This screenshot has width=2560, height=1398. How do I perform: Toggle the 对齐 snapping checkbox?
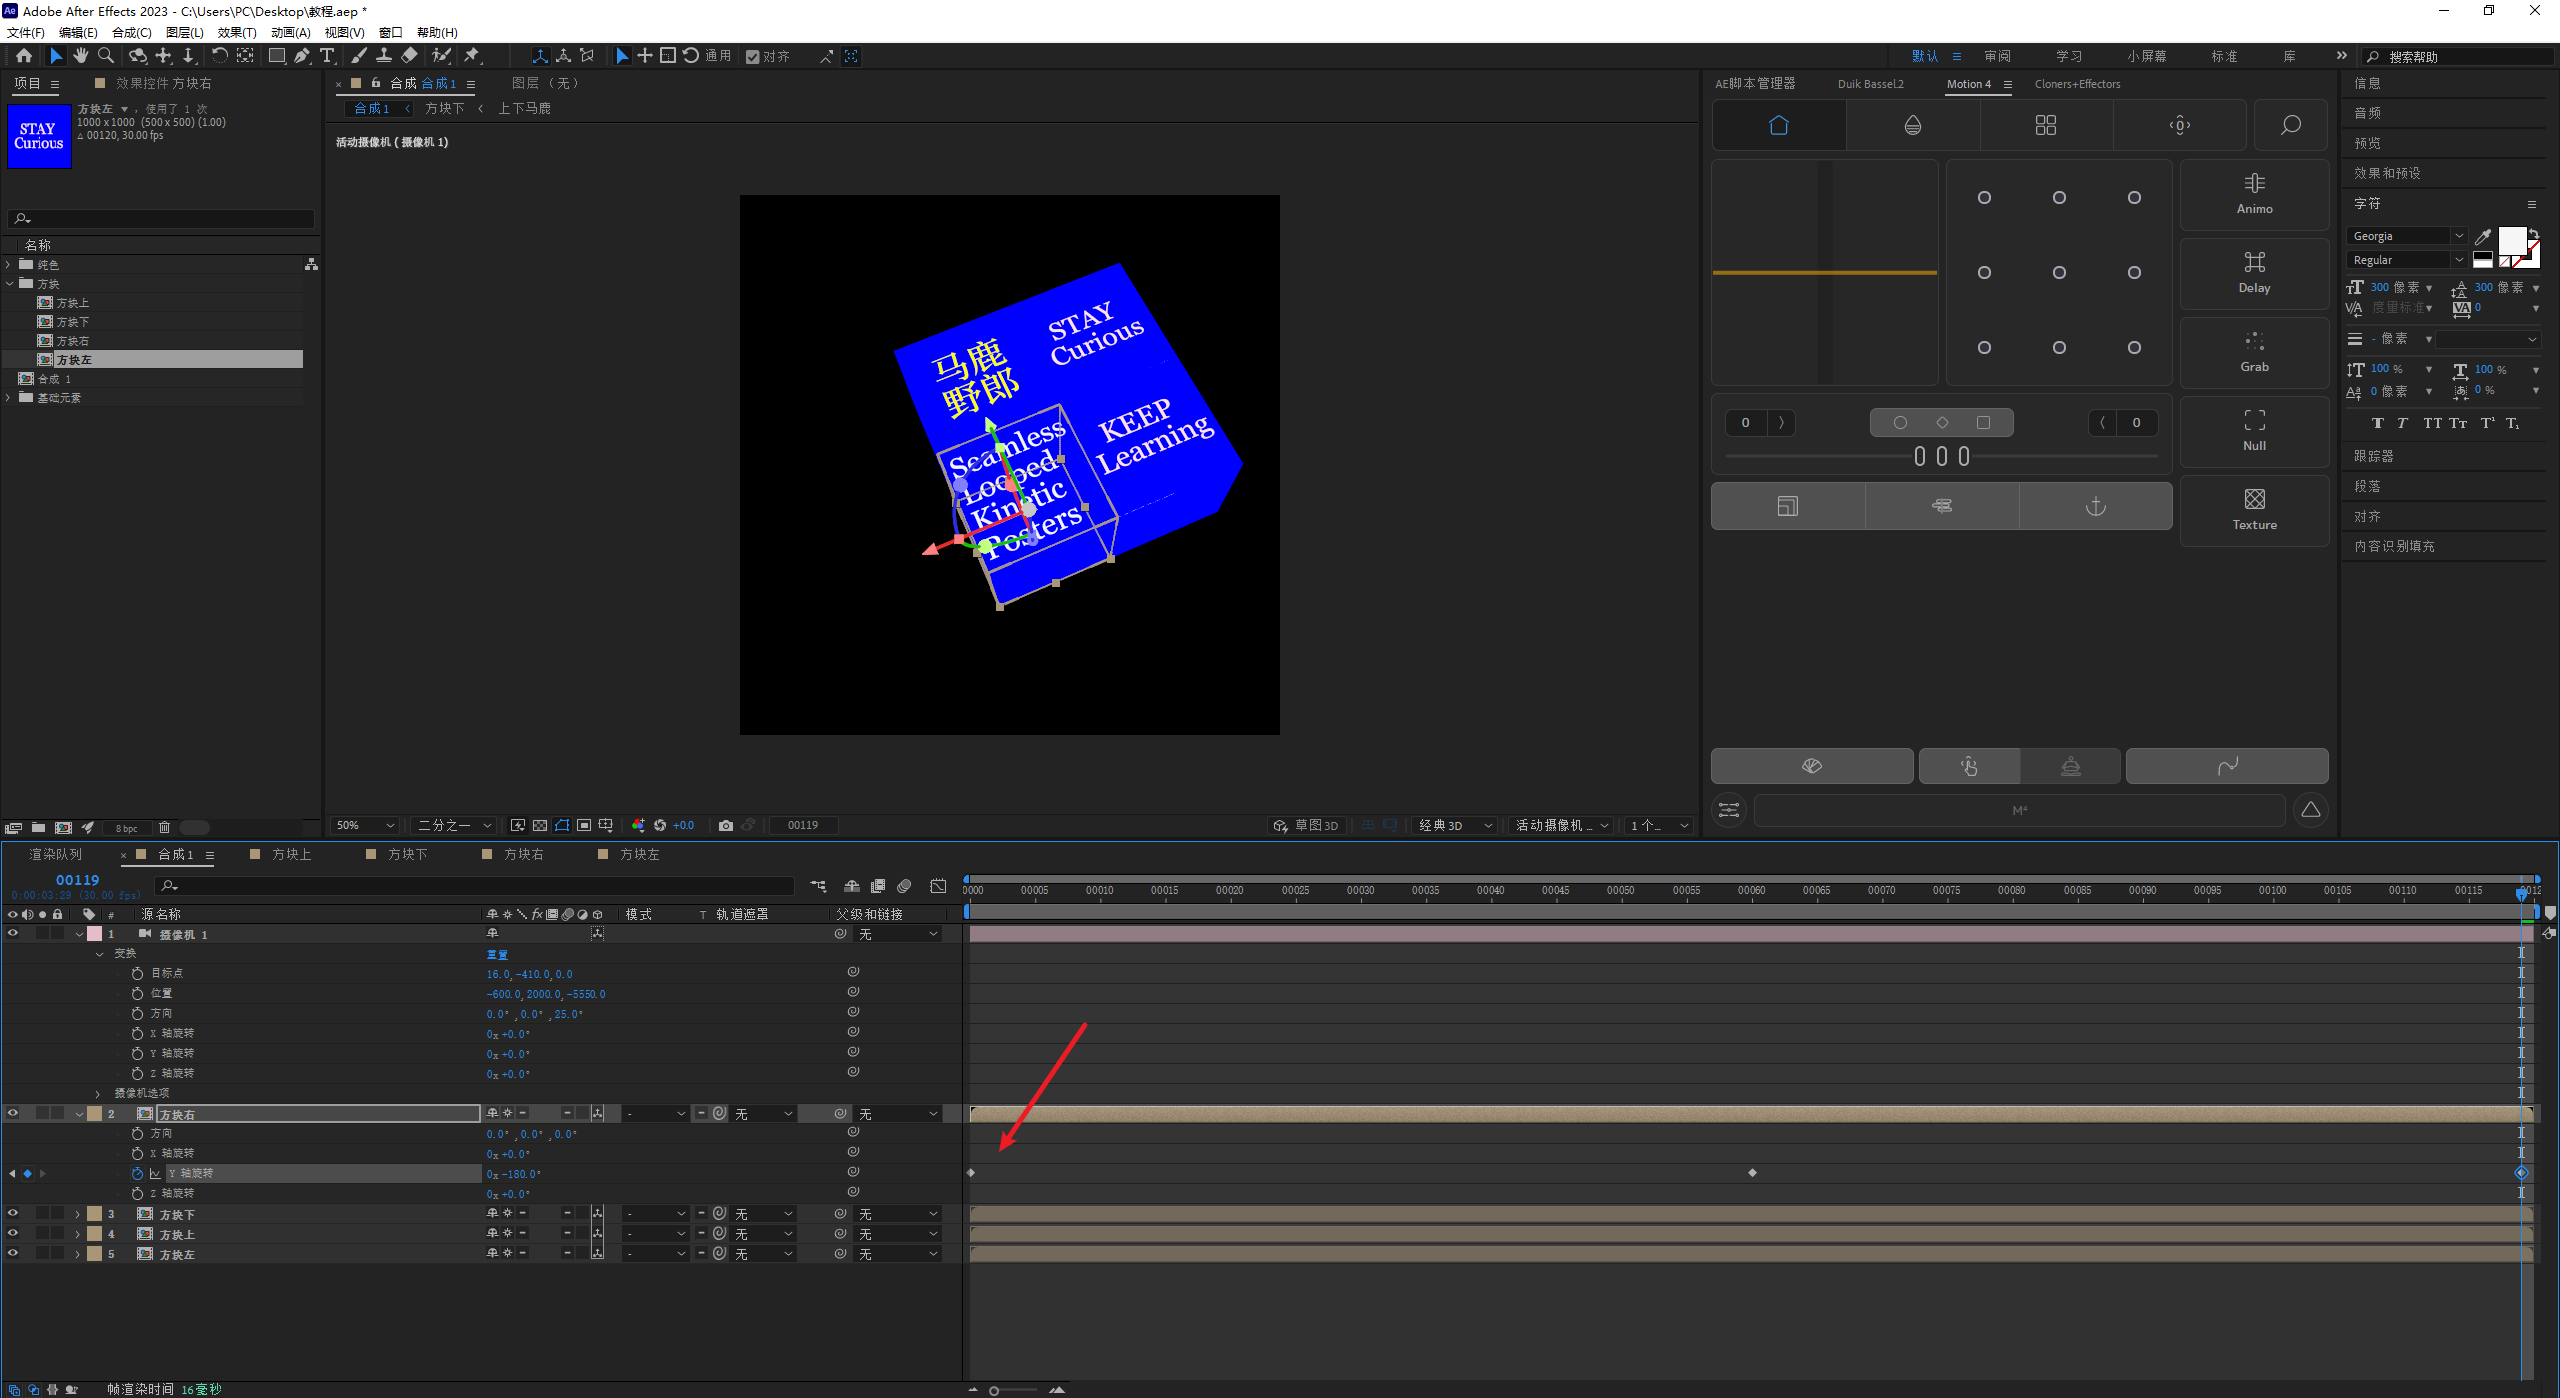753,57
